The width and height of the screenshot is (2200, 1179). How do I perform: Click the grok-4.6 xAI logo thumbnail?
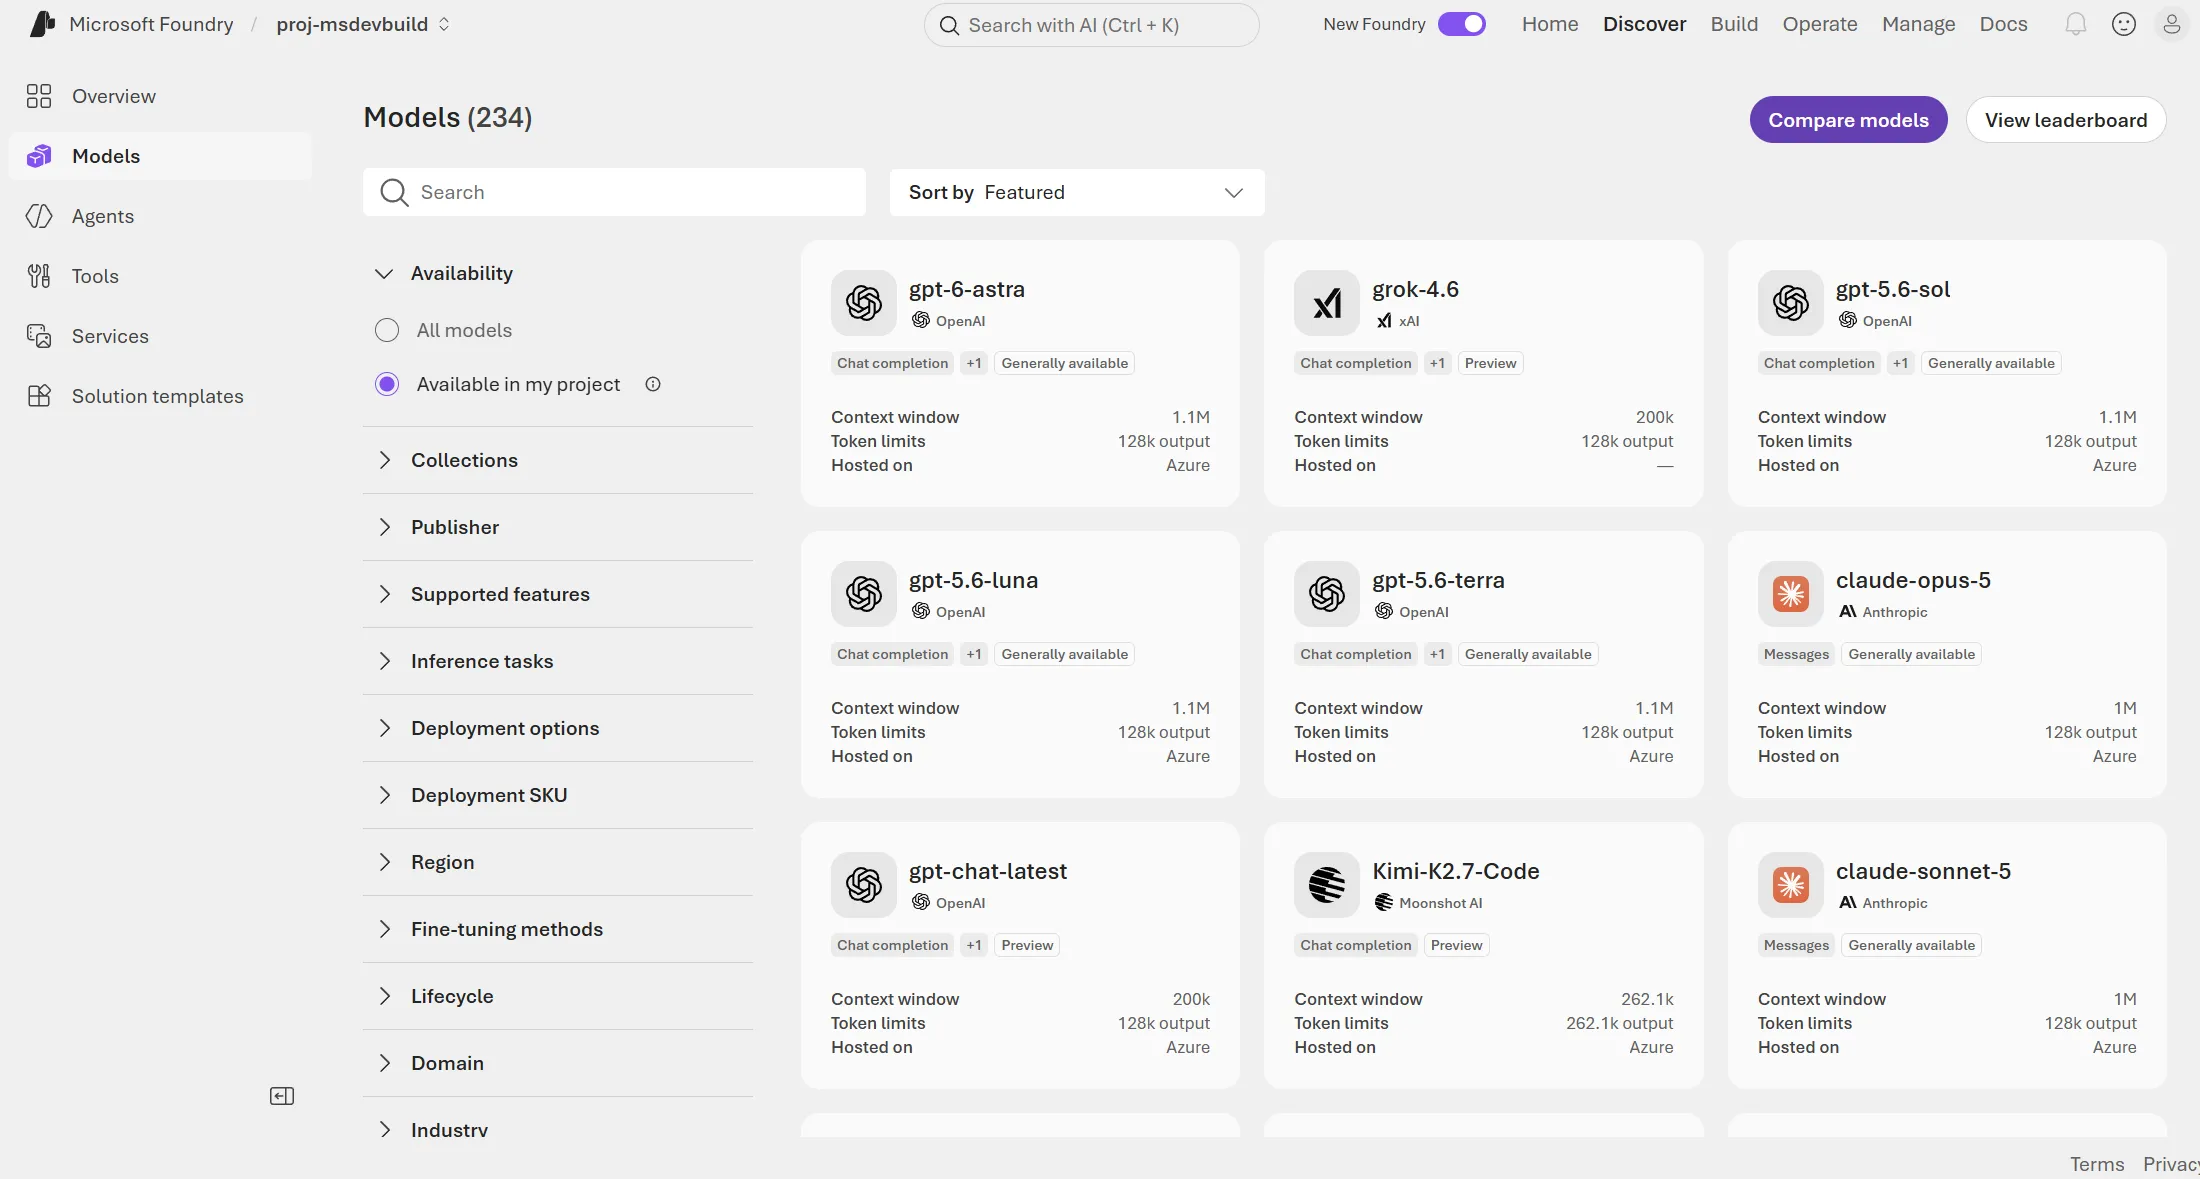(1327, 302)
